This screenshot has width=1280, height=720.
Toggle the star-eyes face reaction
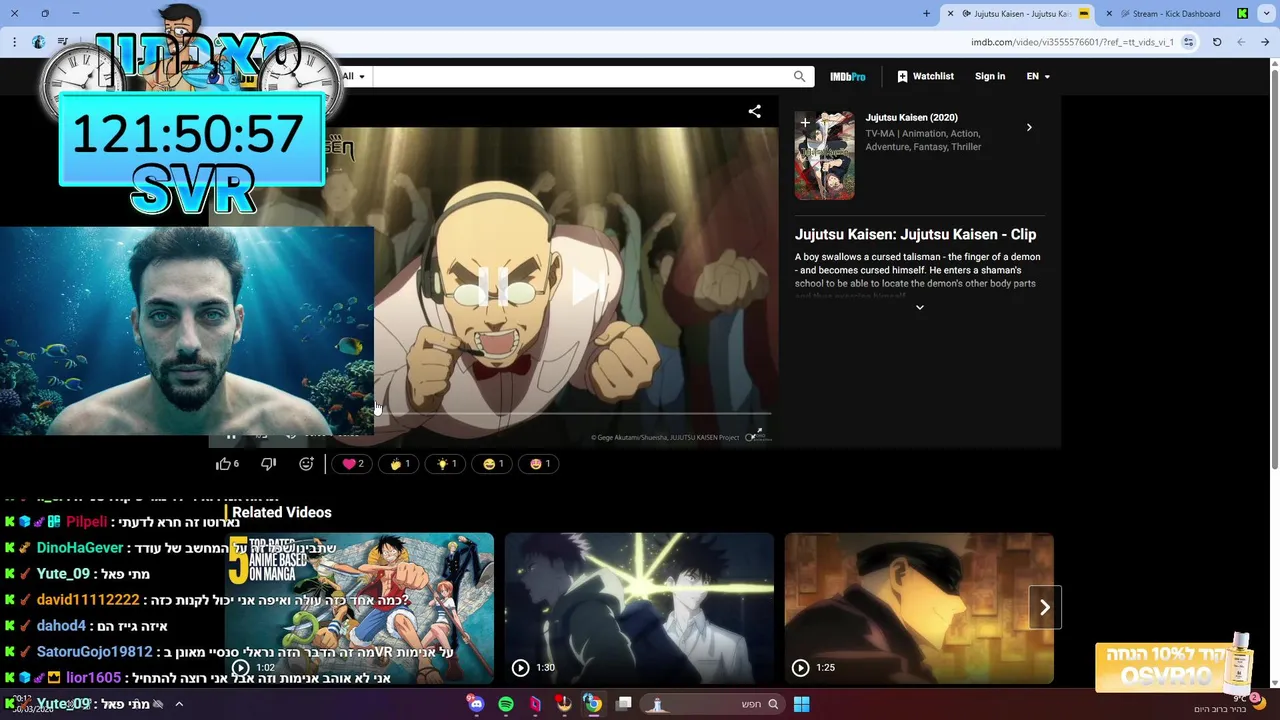coord(540,464)
